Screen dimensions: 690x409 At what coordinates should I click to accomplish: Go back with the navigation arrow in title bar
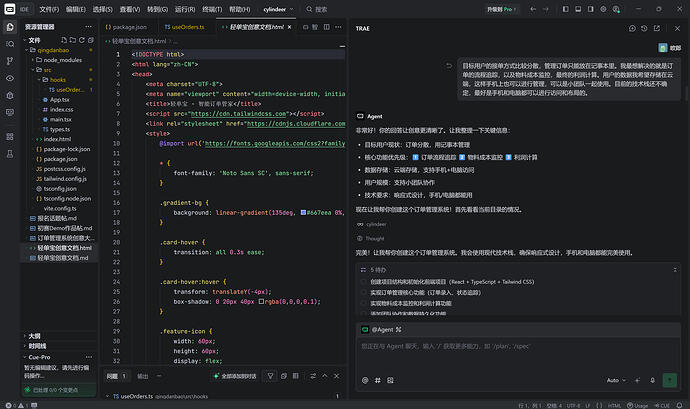533,9
